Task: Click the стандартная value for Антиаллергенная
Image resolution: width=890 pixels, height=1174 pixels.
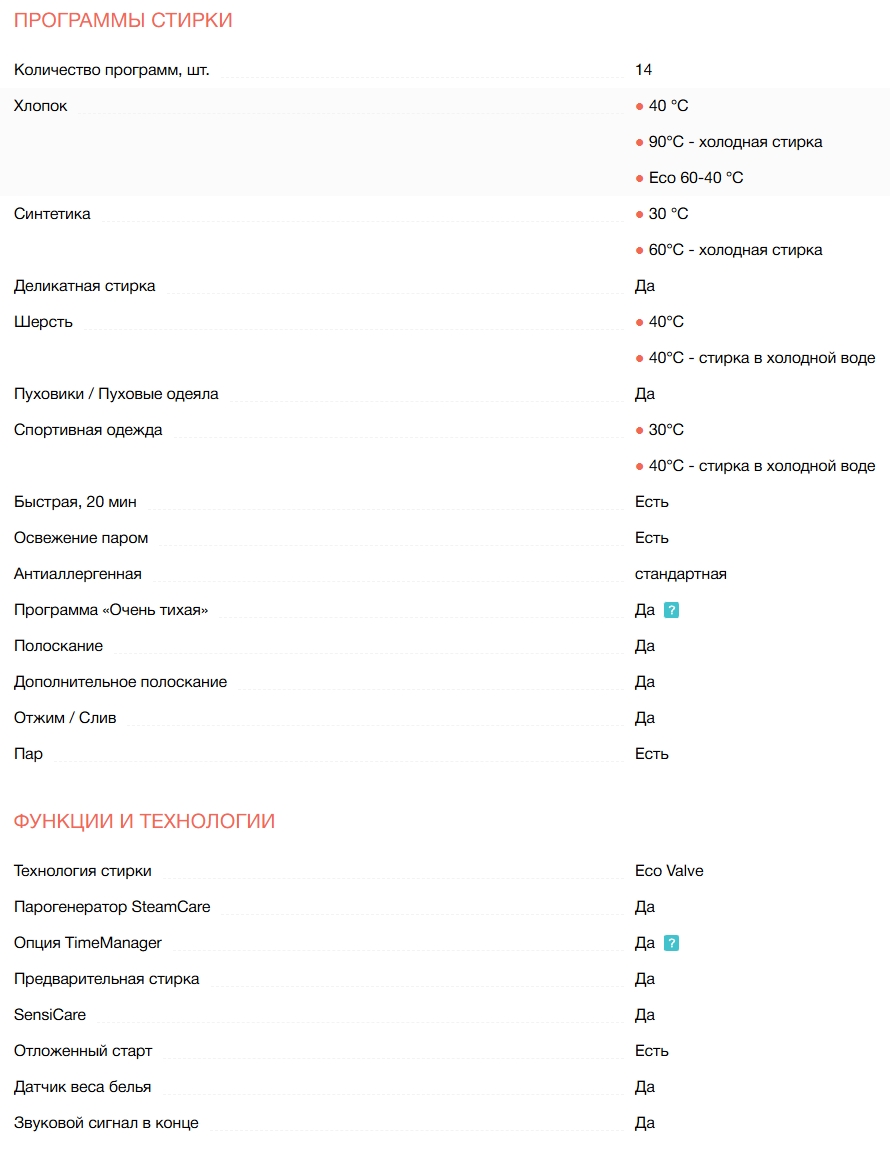Action: (x=680, y=574)
